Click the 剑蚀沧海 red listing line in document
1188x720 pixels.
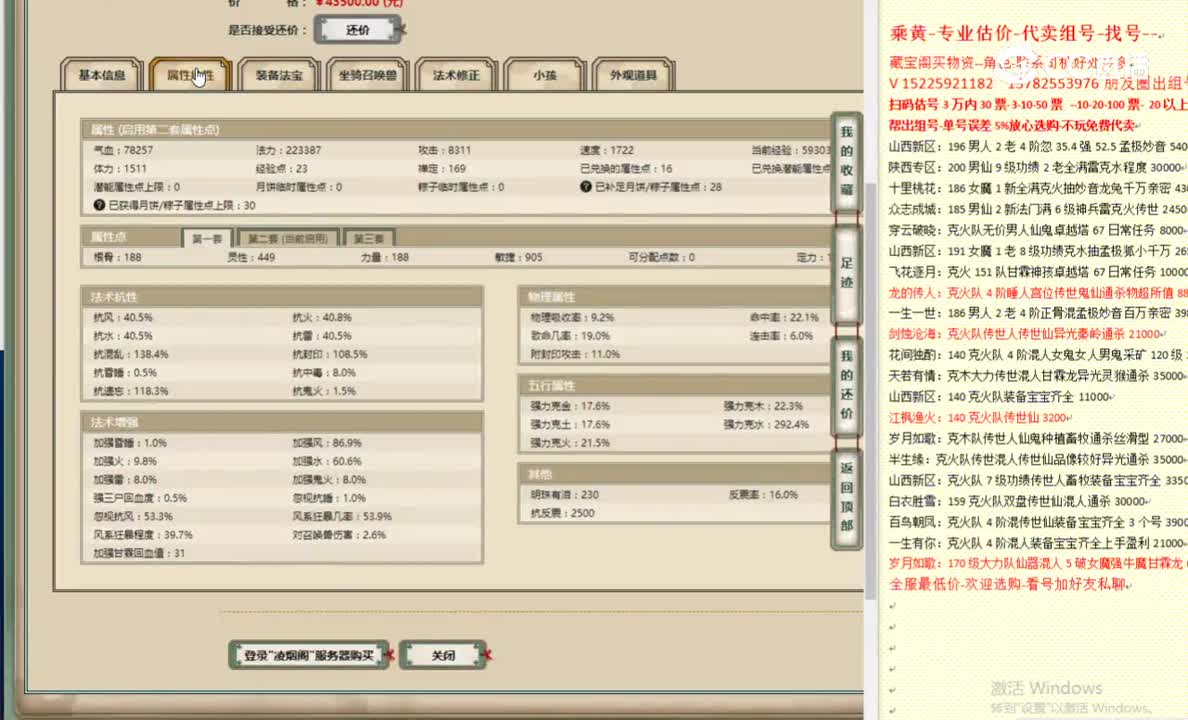[1025, 334]
